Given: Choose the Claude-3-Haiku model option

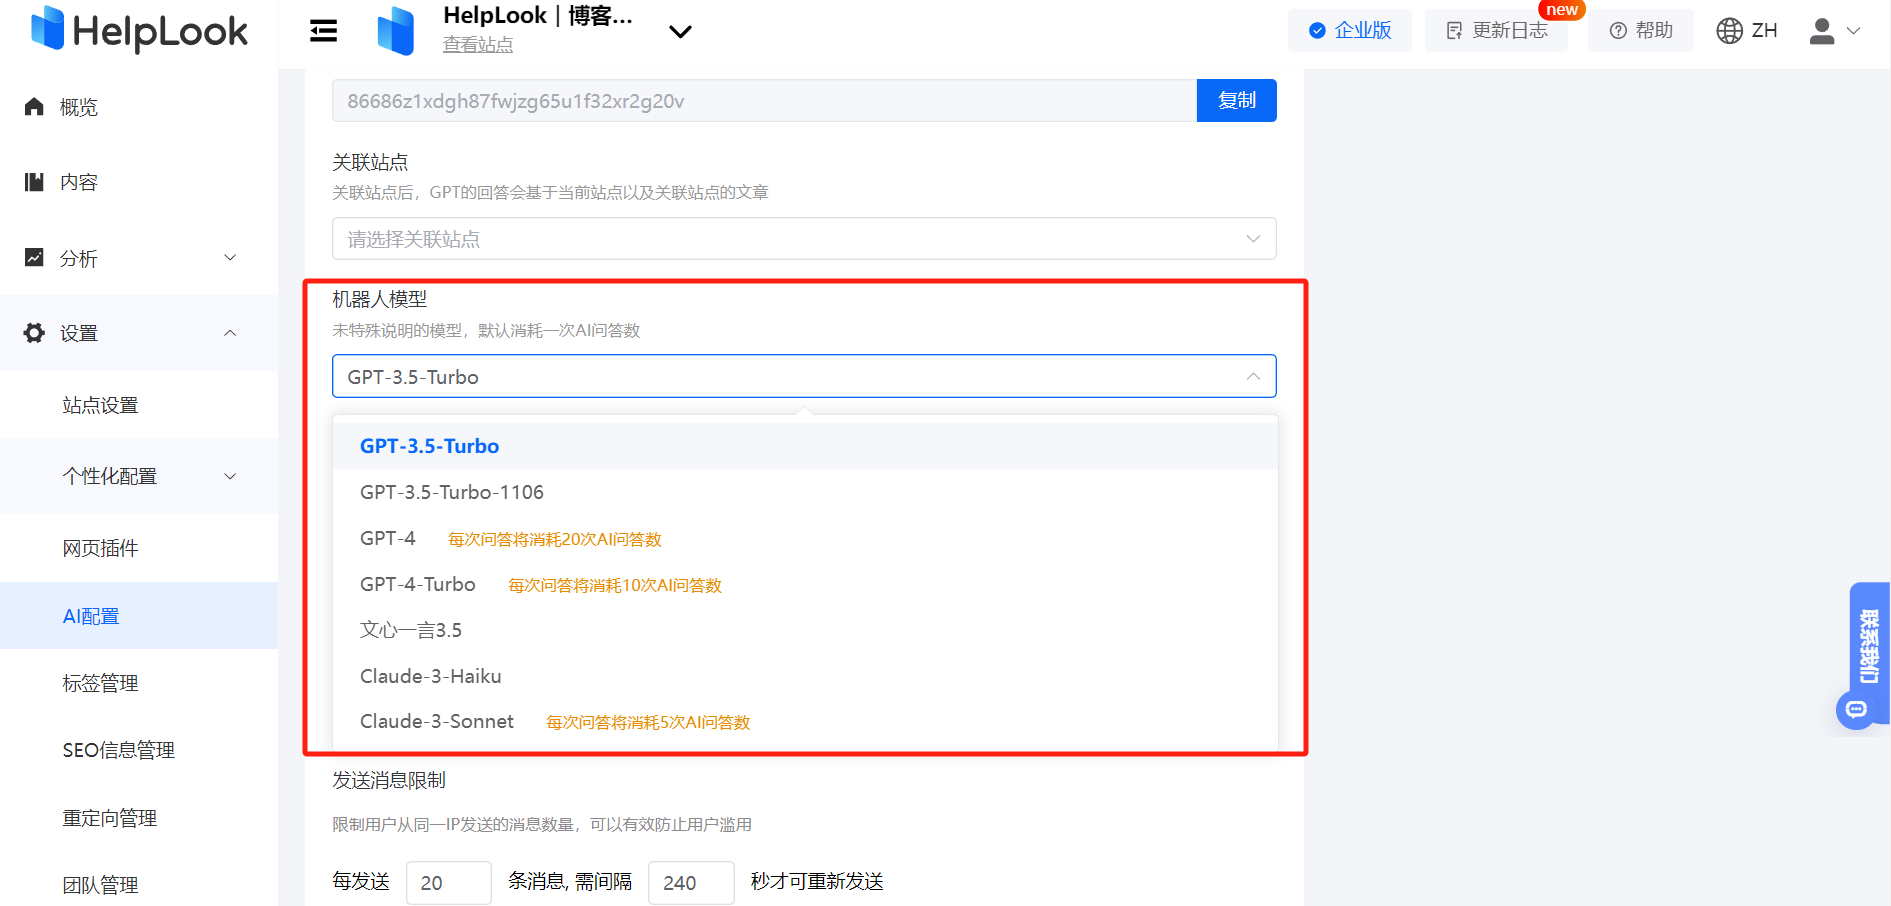Looking at the screenshot, I should 805,676.
